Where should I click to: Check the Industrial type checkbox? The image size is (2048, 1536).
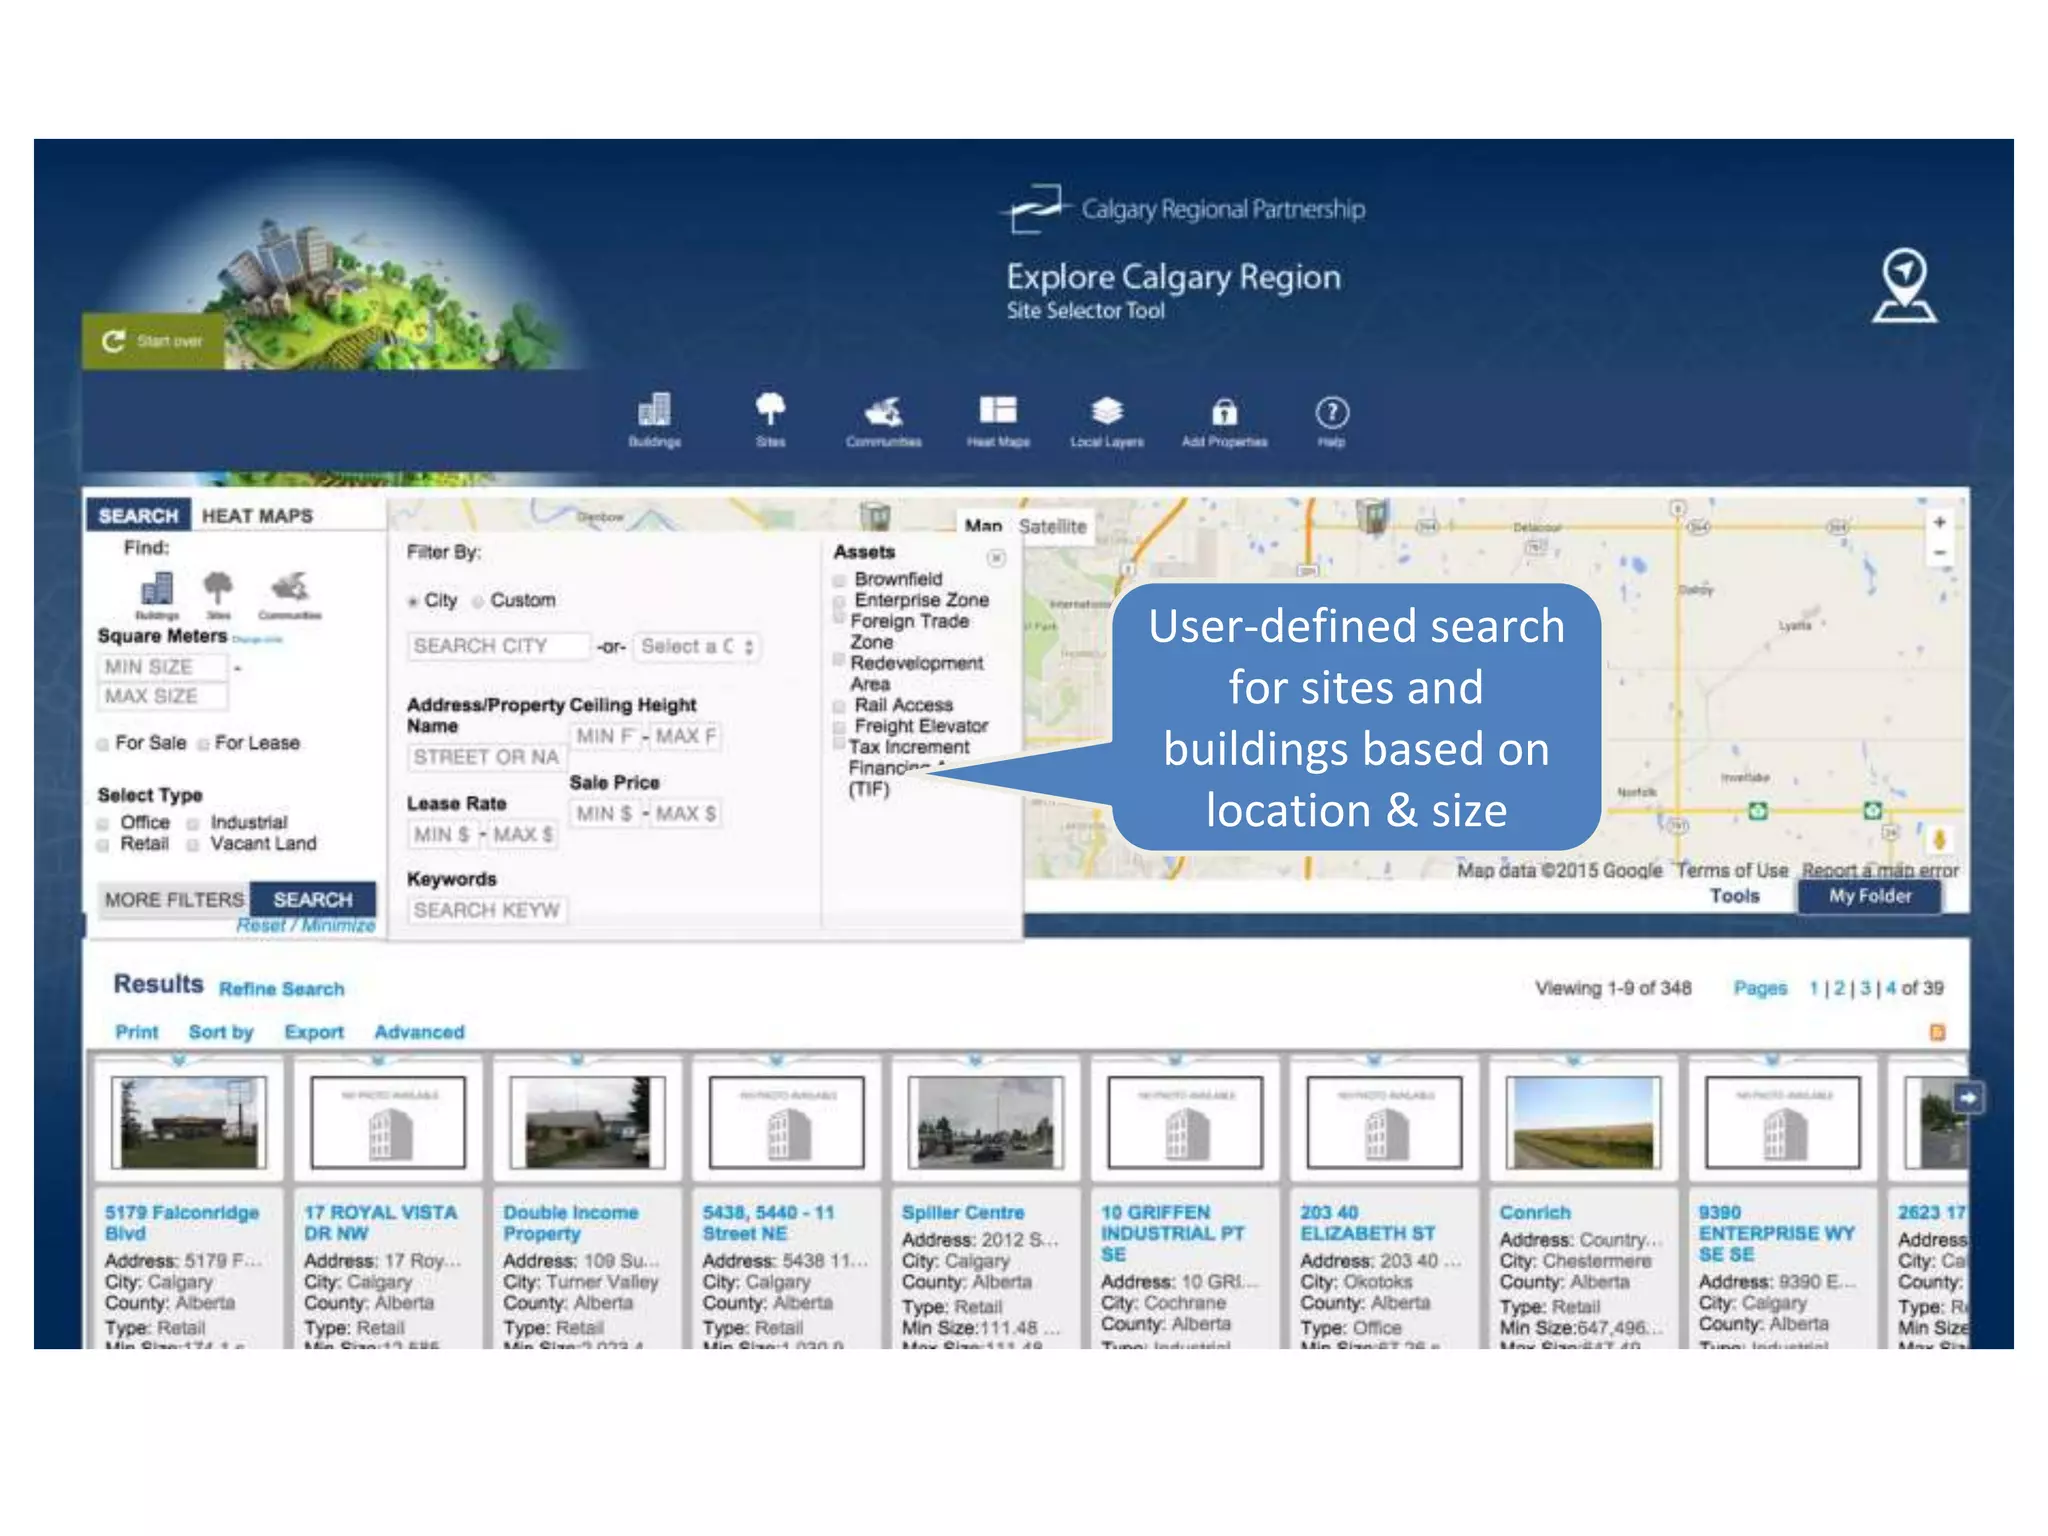coord(193,824)
